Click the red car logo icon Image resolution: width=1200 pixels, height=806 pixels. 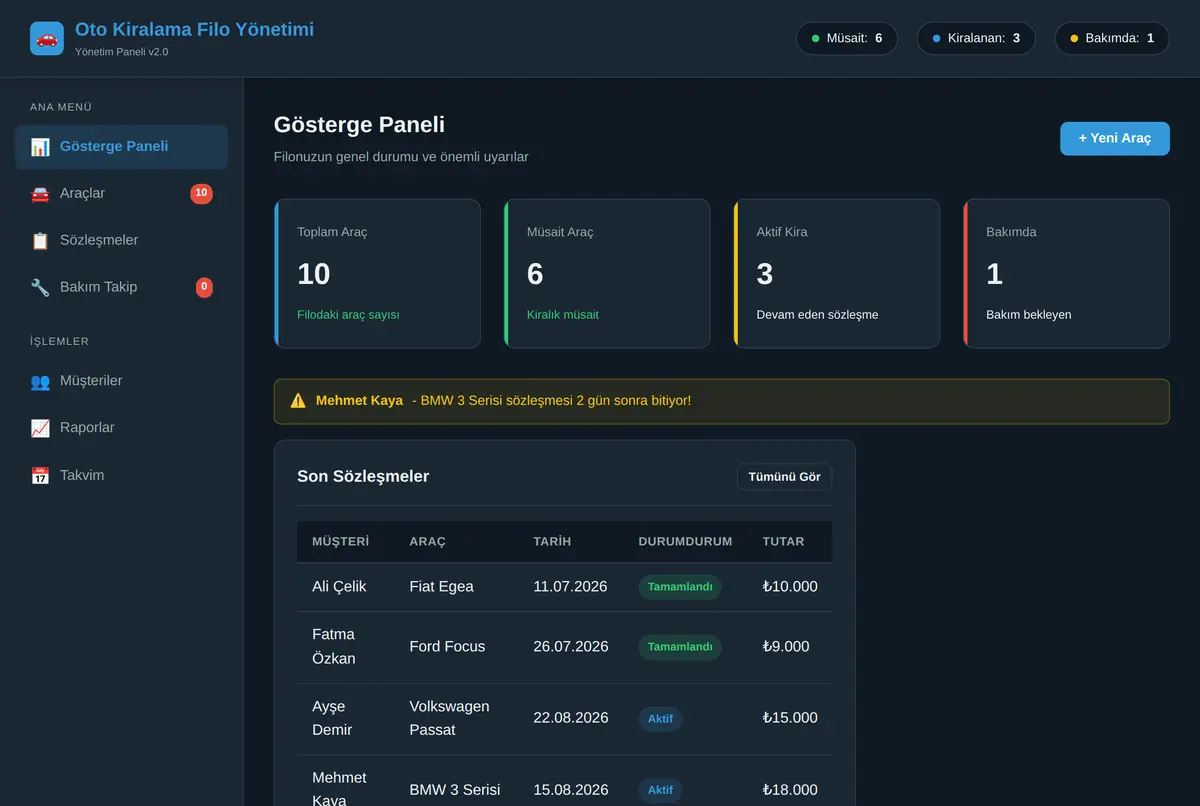(x=47, y=39)
